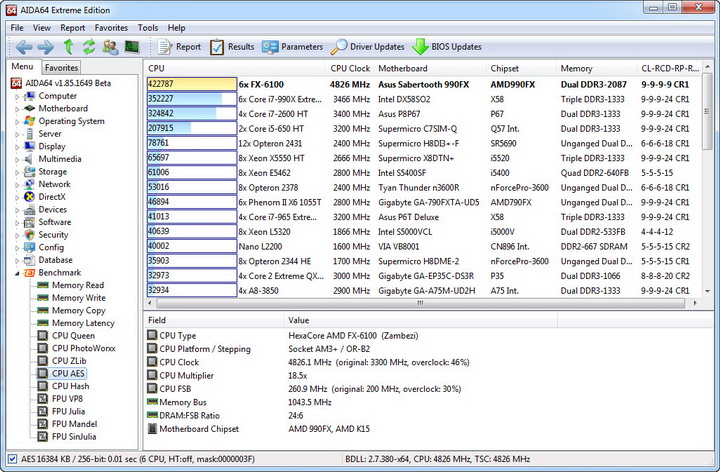This screenshot has height=472, width=720.
Task: Select the 6x FX-6100 score bar
Action: coord(191,84)
